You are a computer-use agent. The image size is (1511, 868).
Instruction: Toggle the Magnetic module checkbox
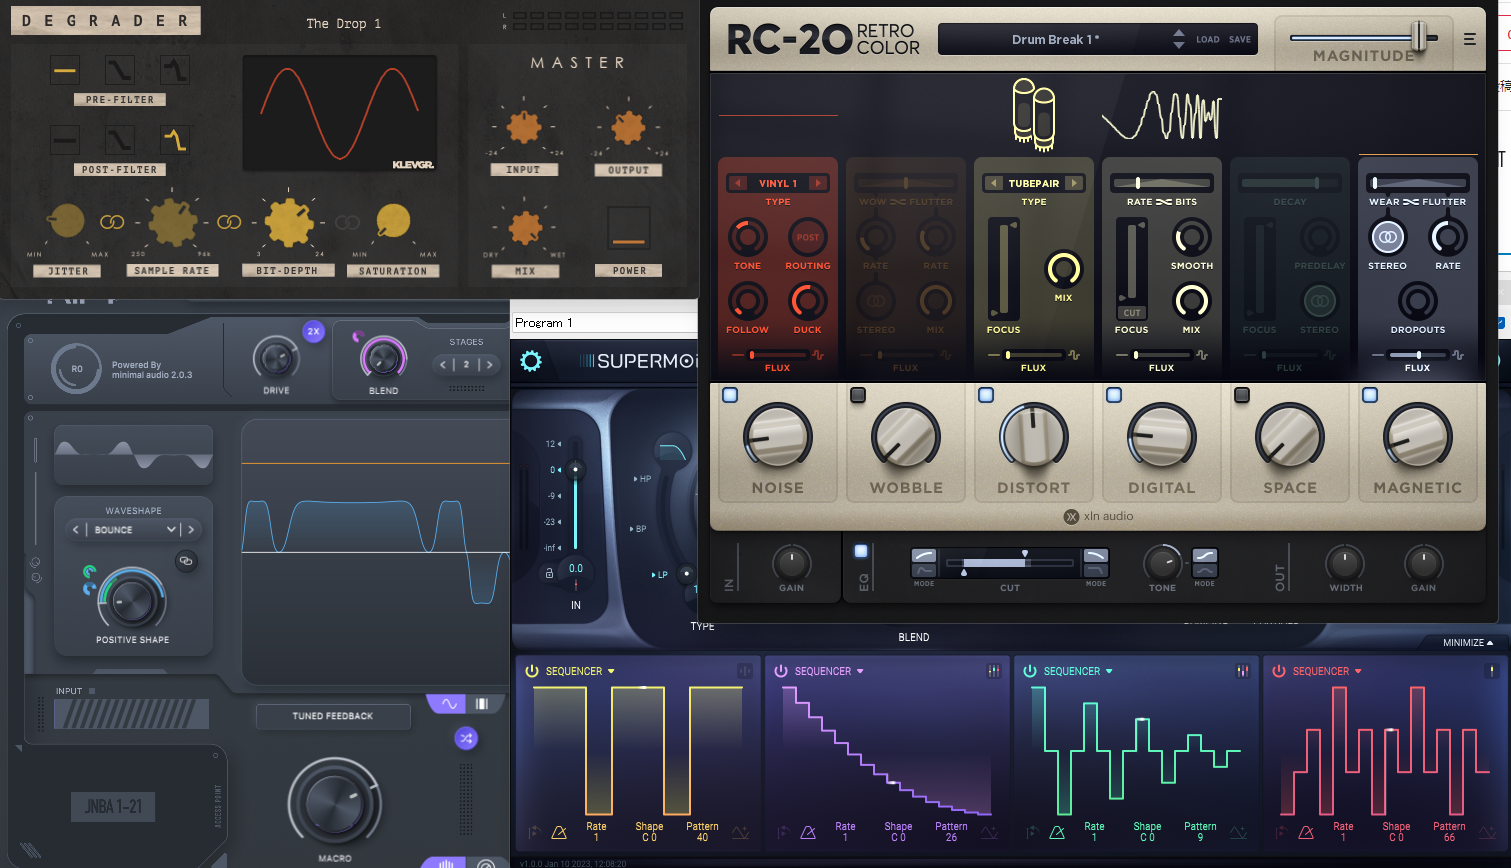tap(1370, 395)
